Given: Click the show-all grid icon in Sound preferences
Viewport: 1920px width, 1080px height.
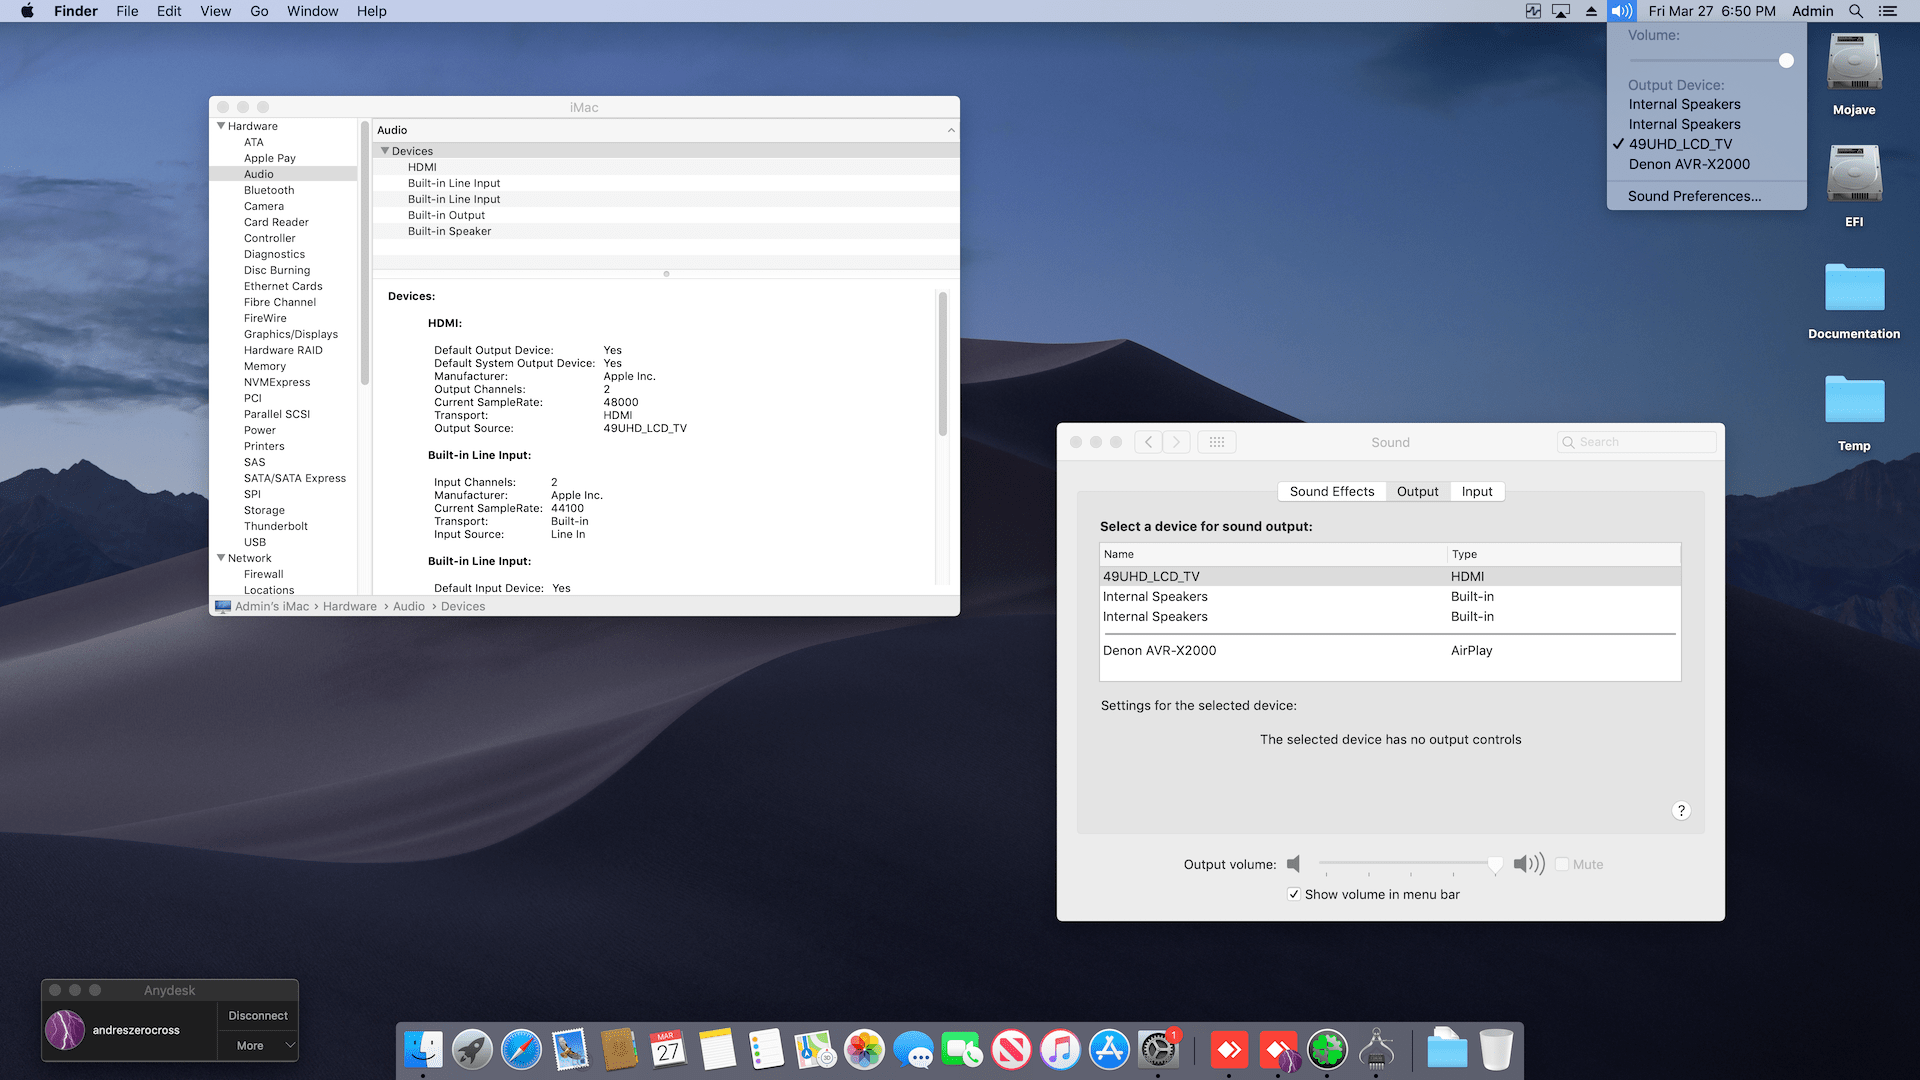Looking at the screenshot, I should [1216, 442].
